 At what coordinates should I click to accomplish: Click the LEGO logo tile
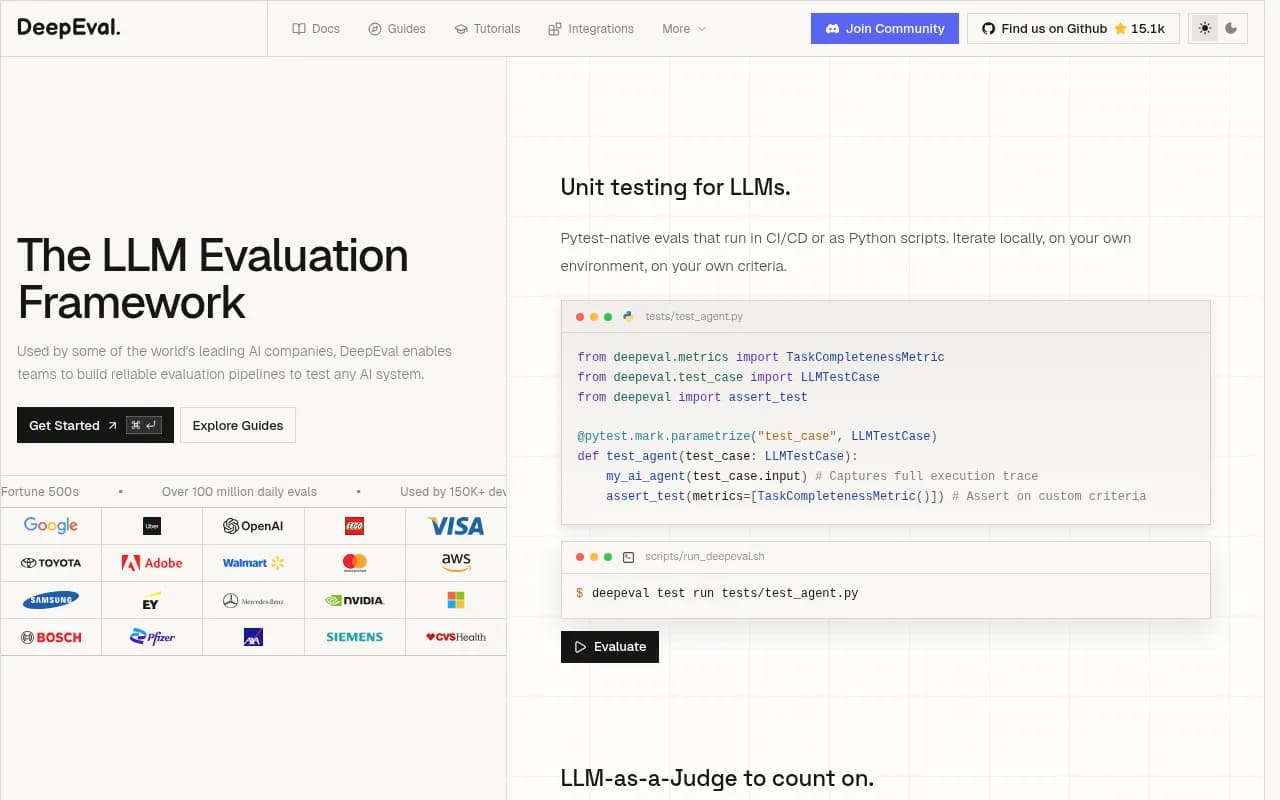[x=355, y=526]
